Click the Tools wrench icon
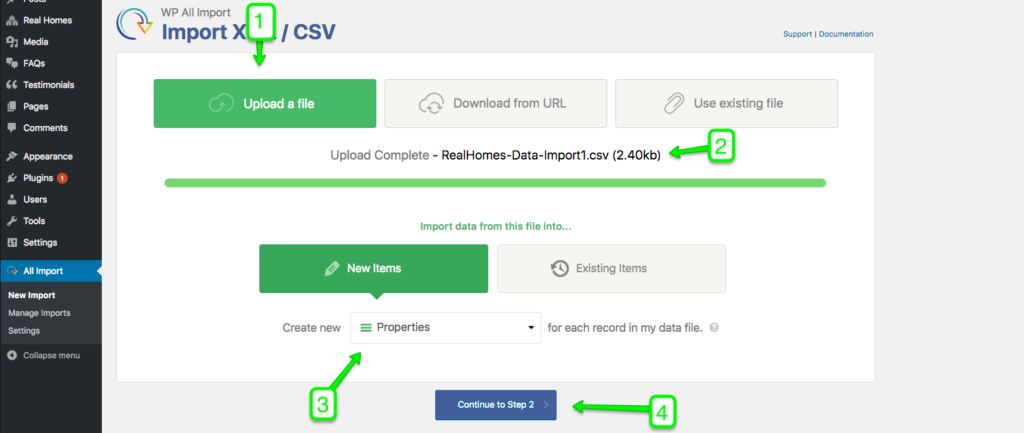 [x=12, y=221]
